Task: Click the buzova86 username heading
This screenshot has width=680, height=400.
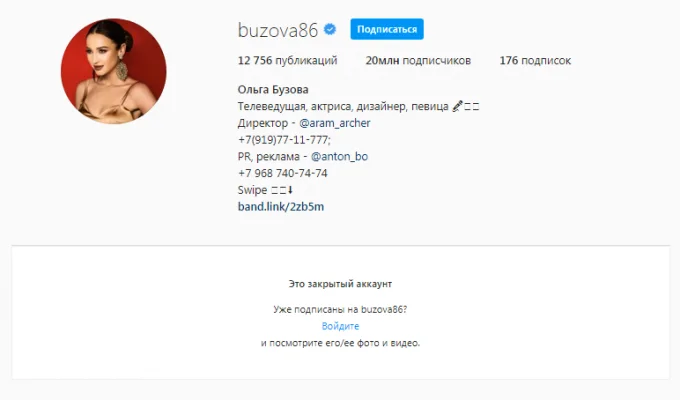Action: coord(278,30)
